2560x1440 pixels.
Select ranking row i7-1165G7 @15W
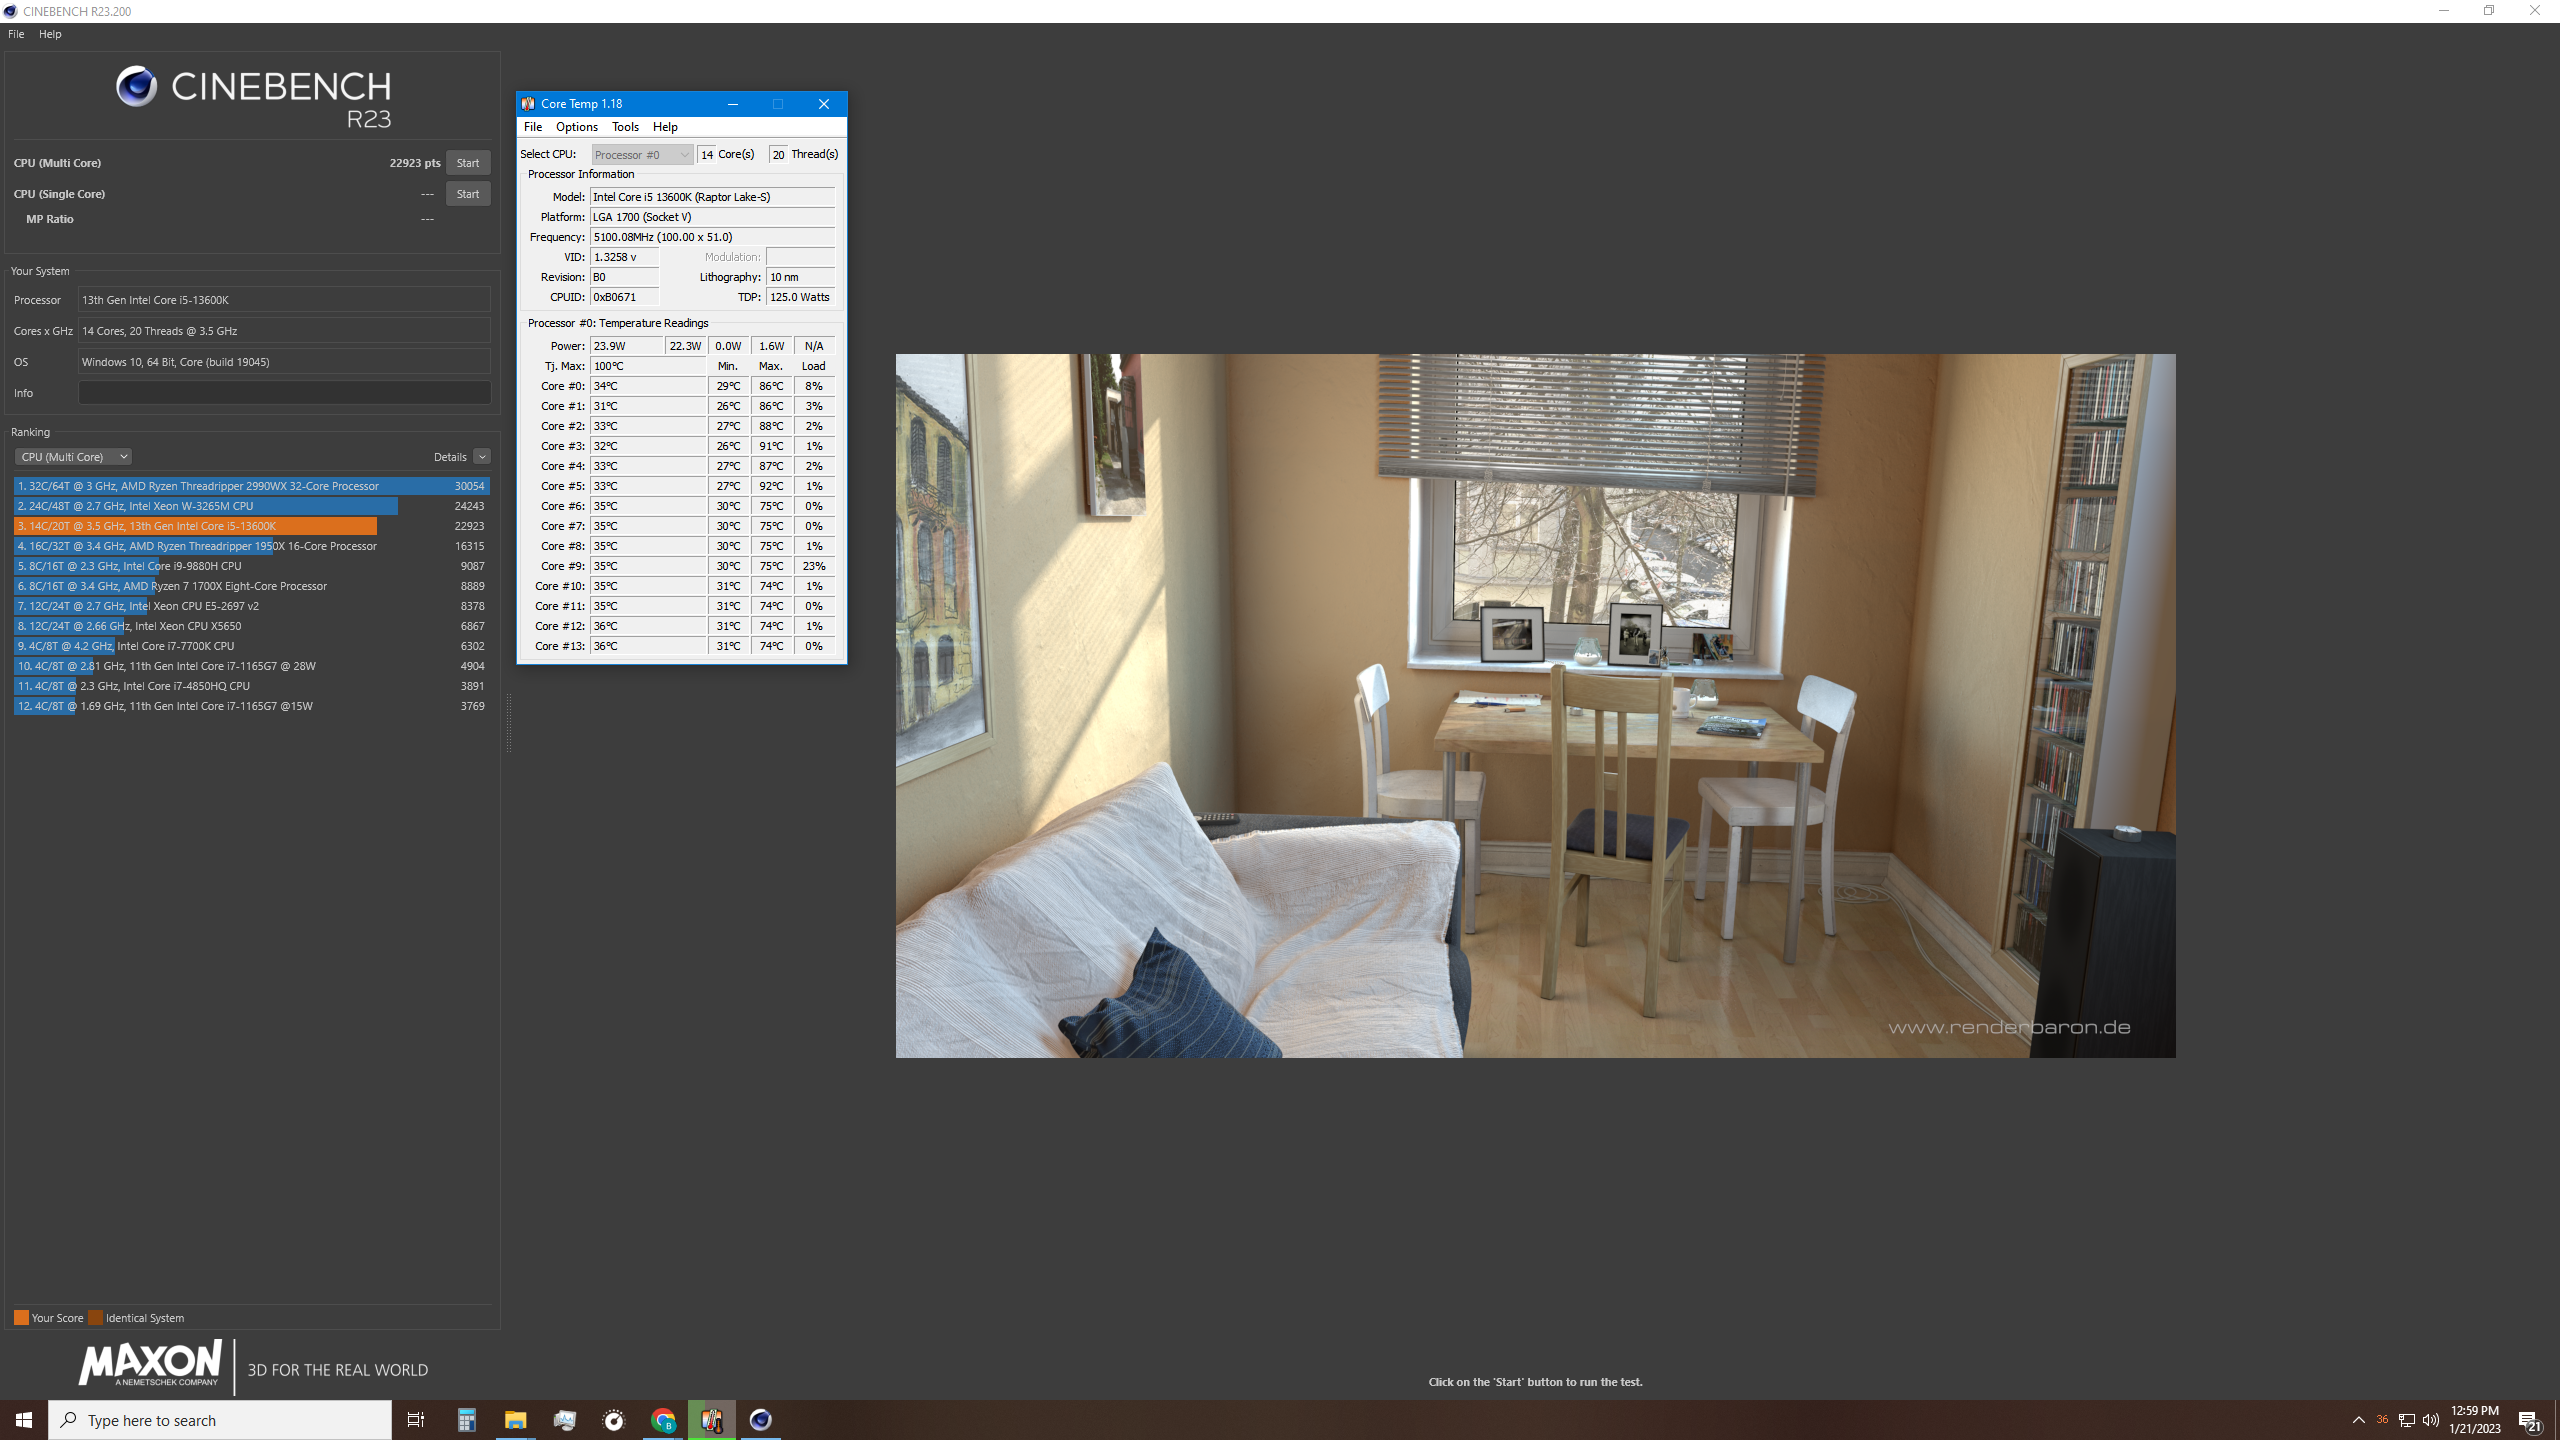(251, 706)
